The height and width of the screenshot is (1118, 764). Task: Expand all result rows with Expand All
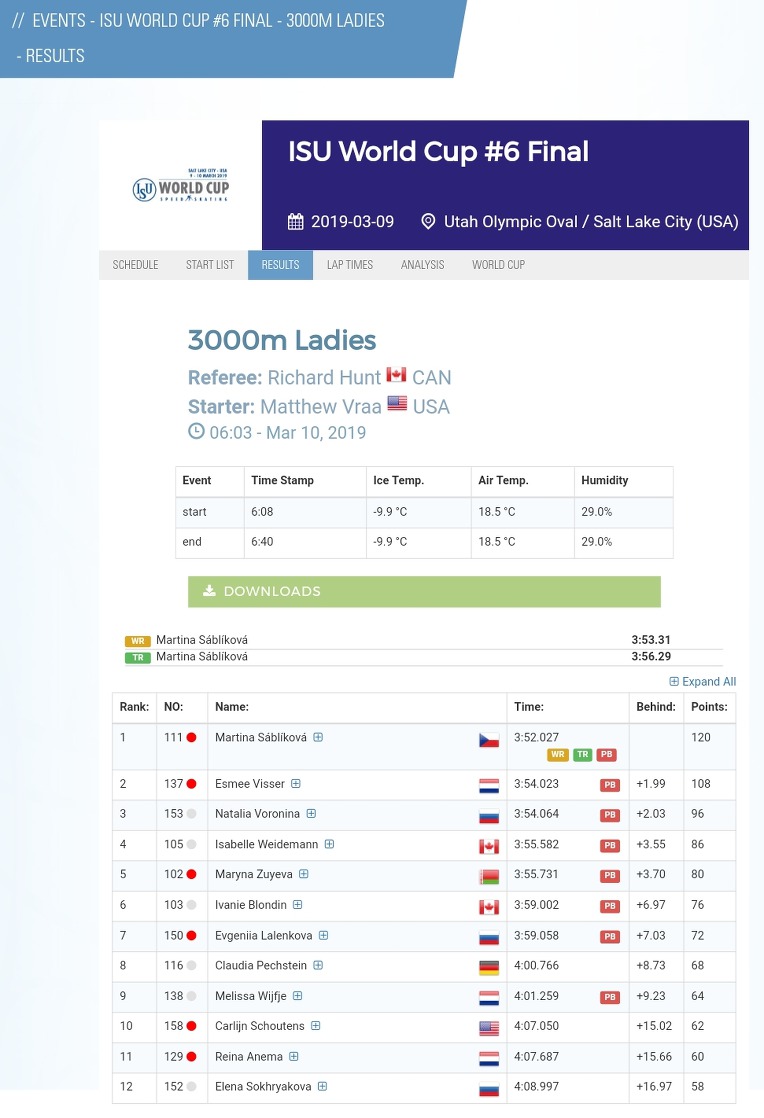tap(703, 682)
